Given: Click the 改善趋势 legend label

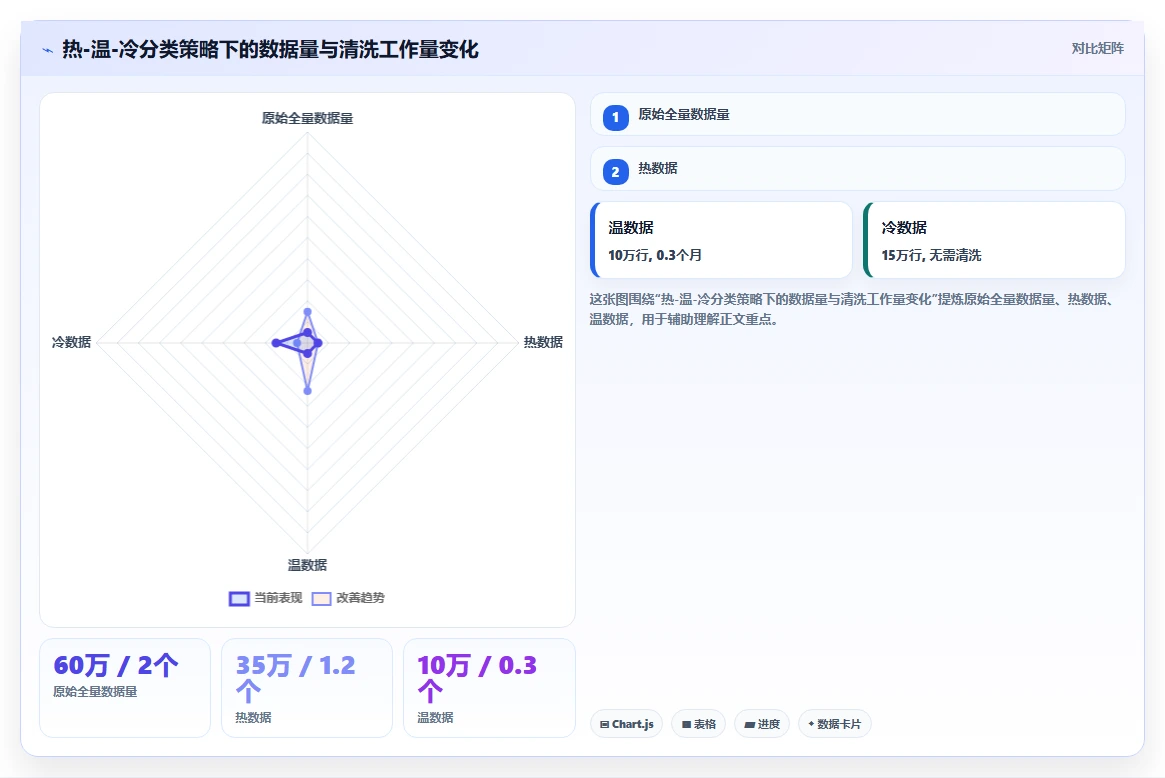Looking at the screenshot, I should pyautogui.click(x=360, y=597).
